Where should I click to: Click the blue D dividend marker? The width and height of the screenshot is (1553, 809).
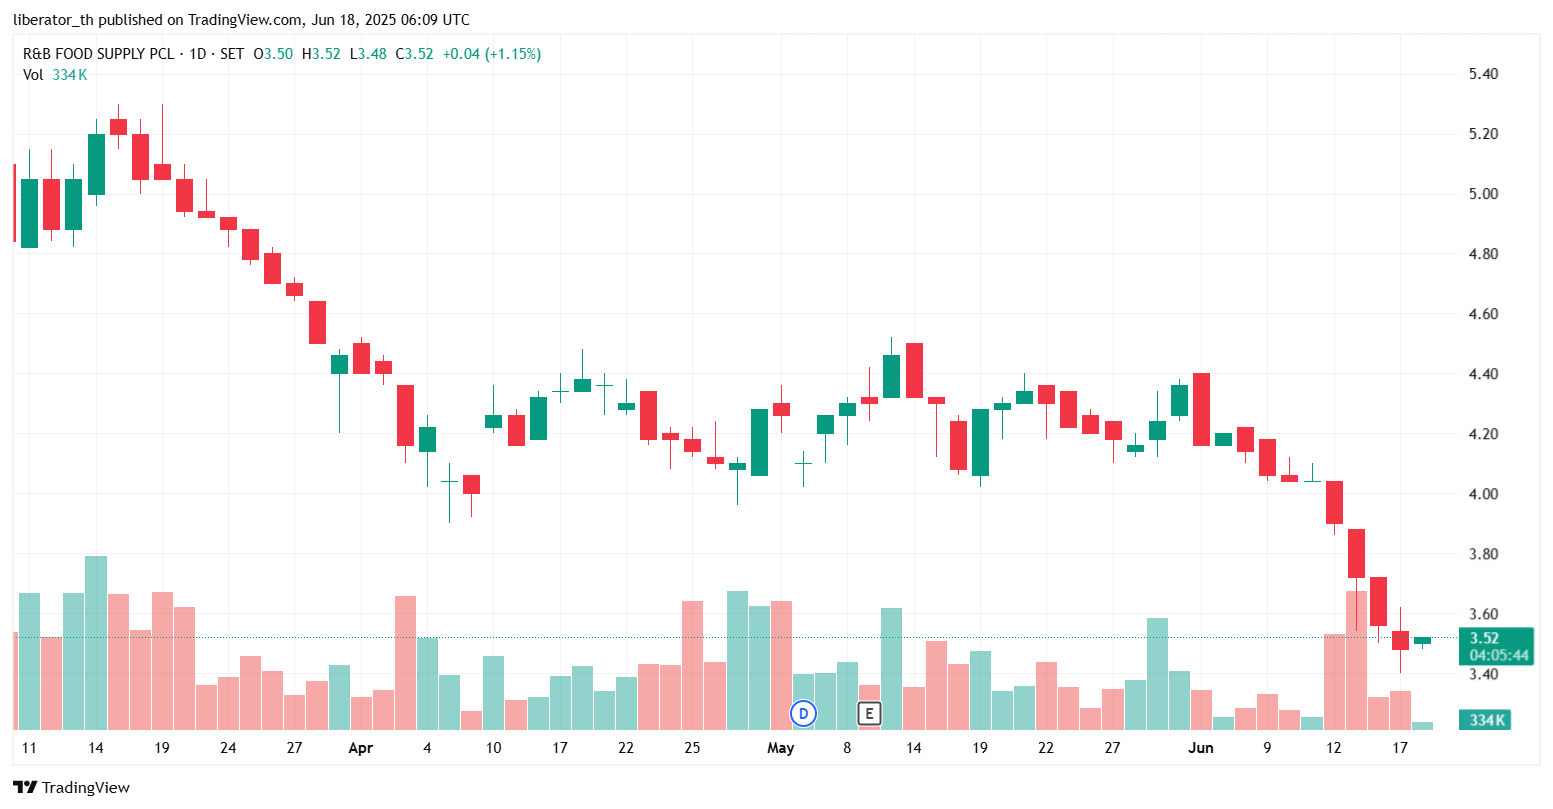tap(803, 713)
